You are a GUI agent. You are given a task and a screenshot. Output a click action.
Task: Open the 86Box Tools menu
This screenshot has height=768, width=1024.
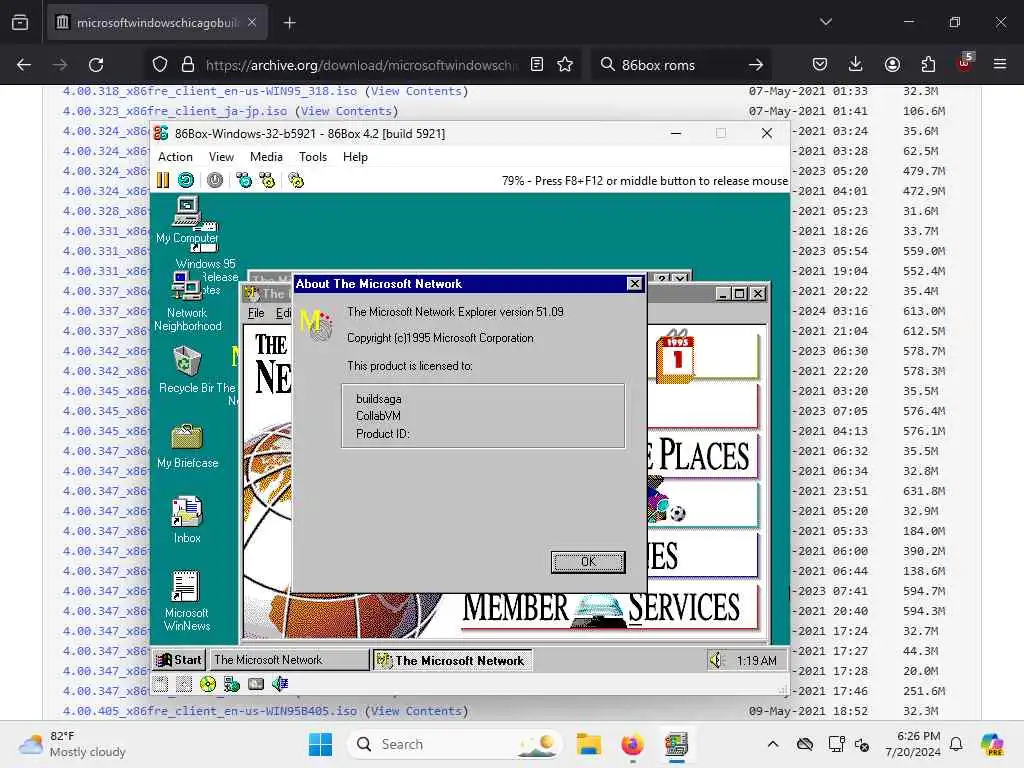pyautogui.click(x=313, y=157)
